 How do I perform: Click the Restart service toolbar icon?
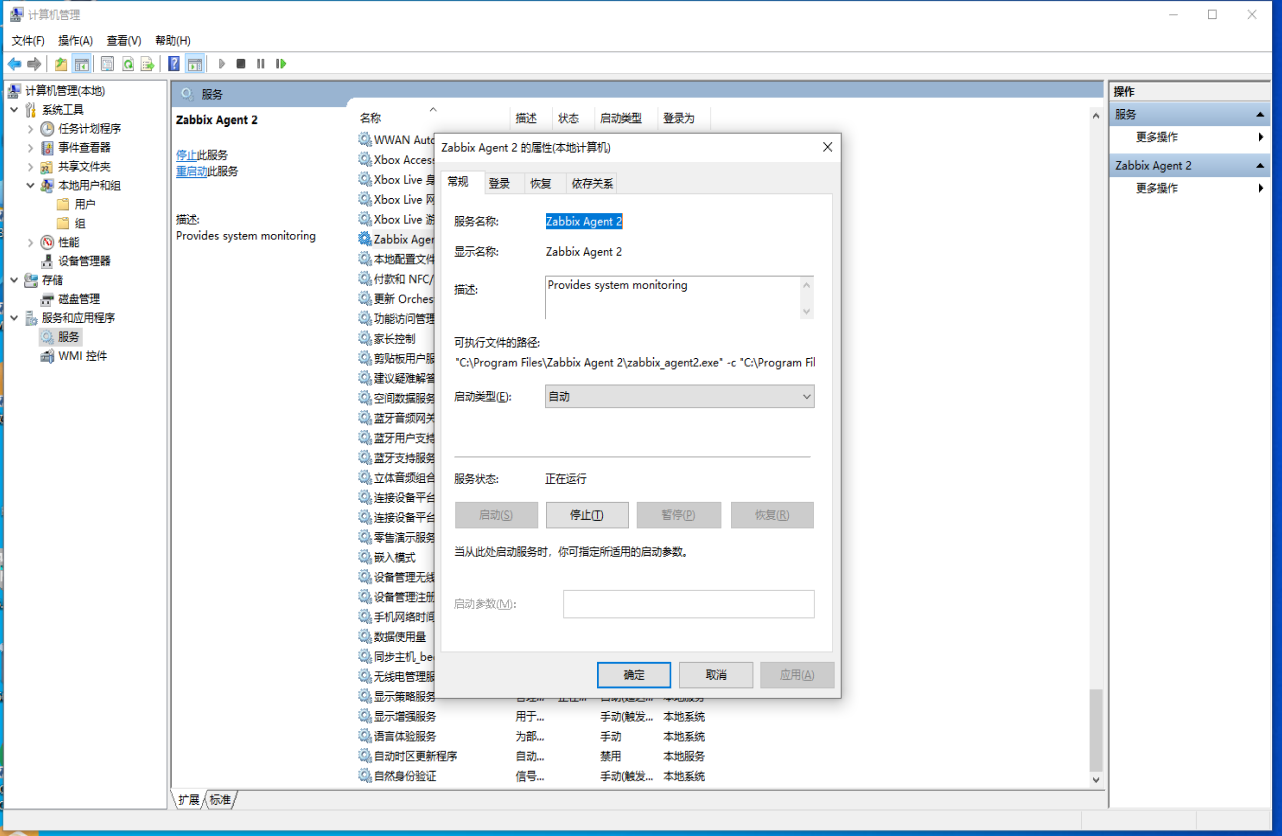coord(281,64)
